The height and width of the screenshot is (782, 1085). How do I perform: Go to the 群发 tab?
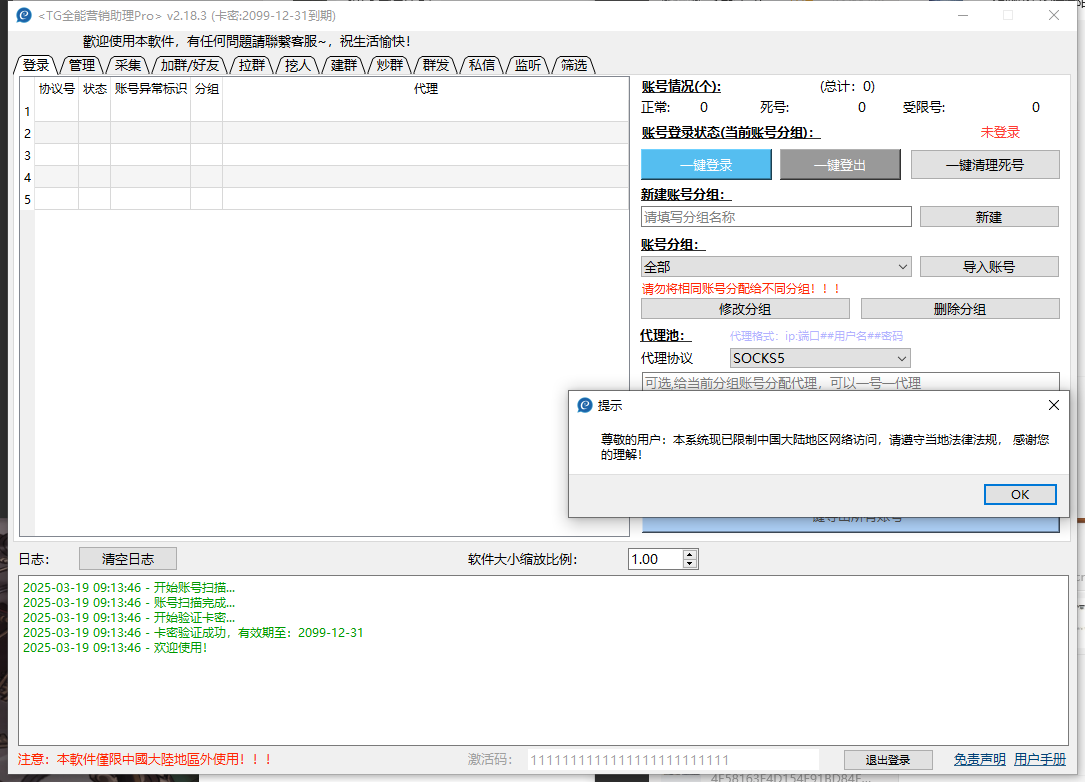point(436,65)
